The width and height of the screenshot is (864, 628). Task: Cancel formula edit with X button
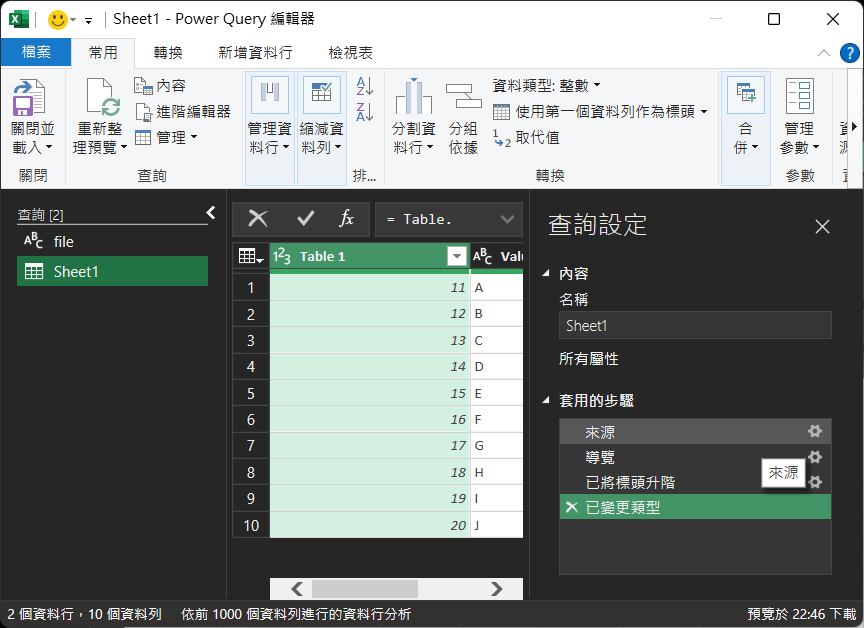click(258, 219)
